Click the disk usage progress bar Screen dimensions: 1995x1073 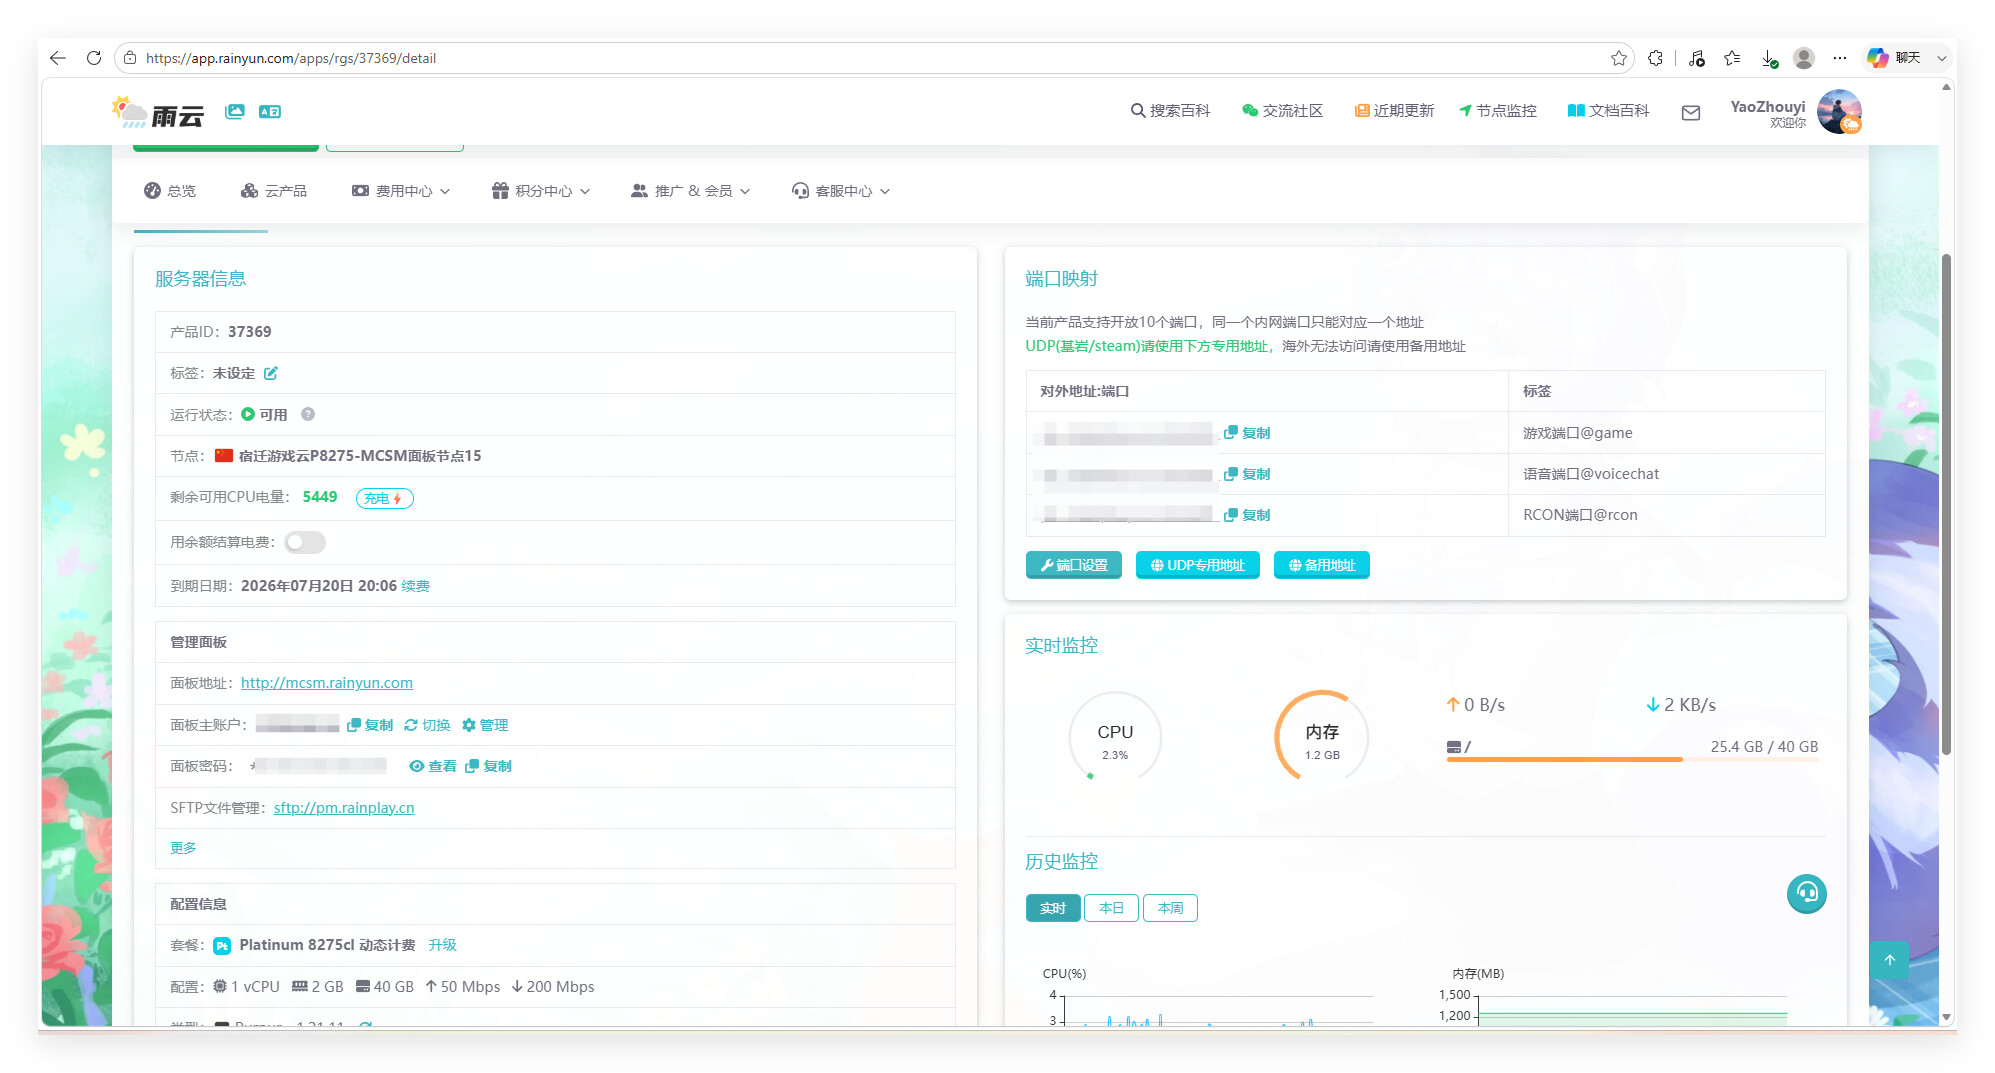tap(1632, 759)
